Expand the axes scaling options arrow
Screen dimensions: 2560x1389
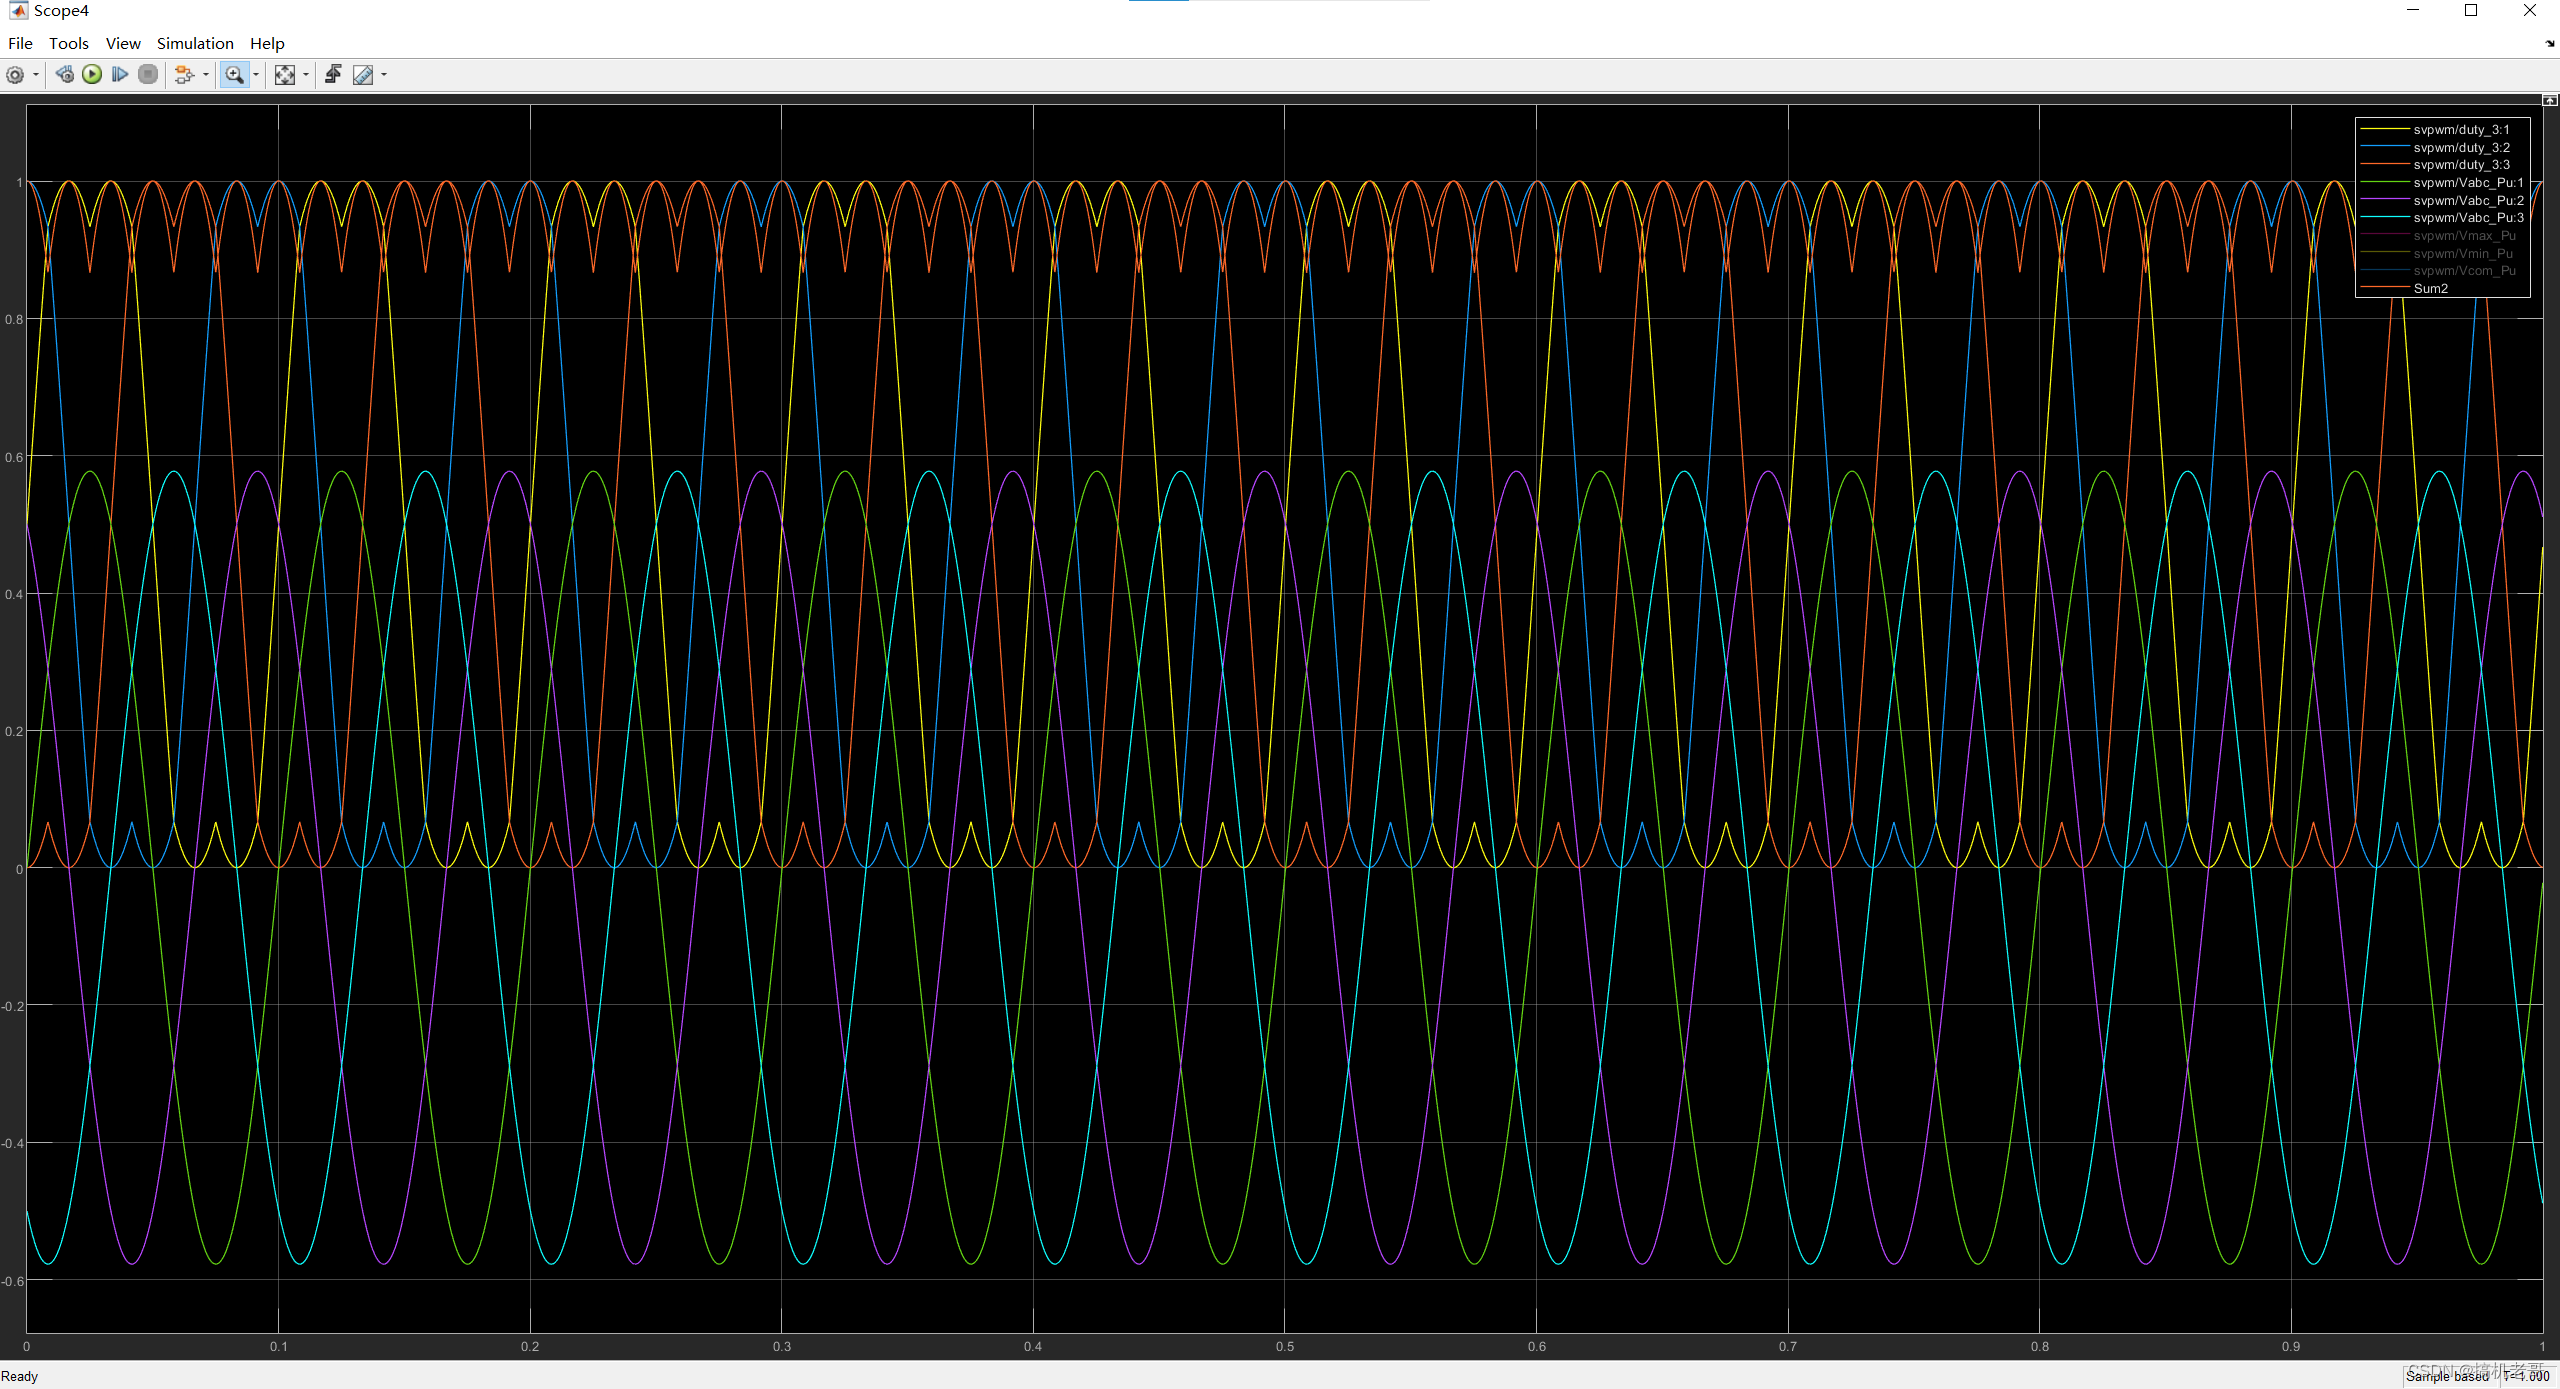coord(306,75)
